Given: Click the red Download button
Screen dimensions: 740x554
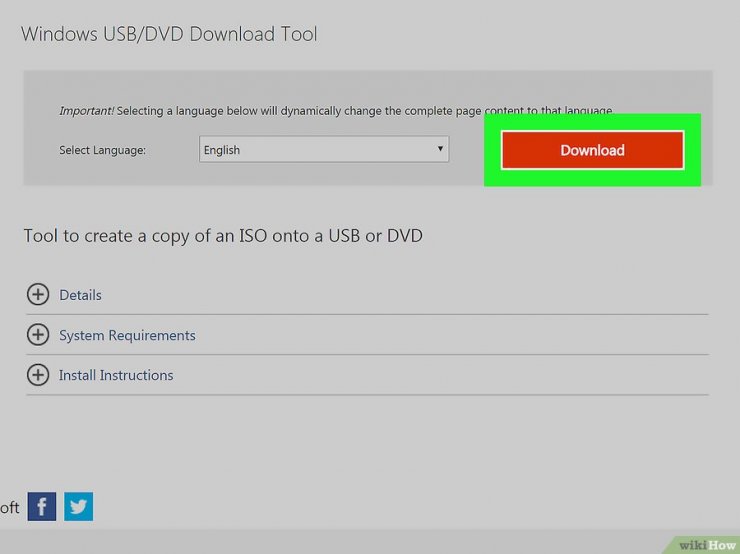Looking at the screenshot, I should [592, 150].
